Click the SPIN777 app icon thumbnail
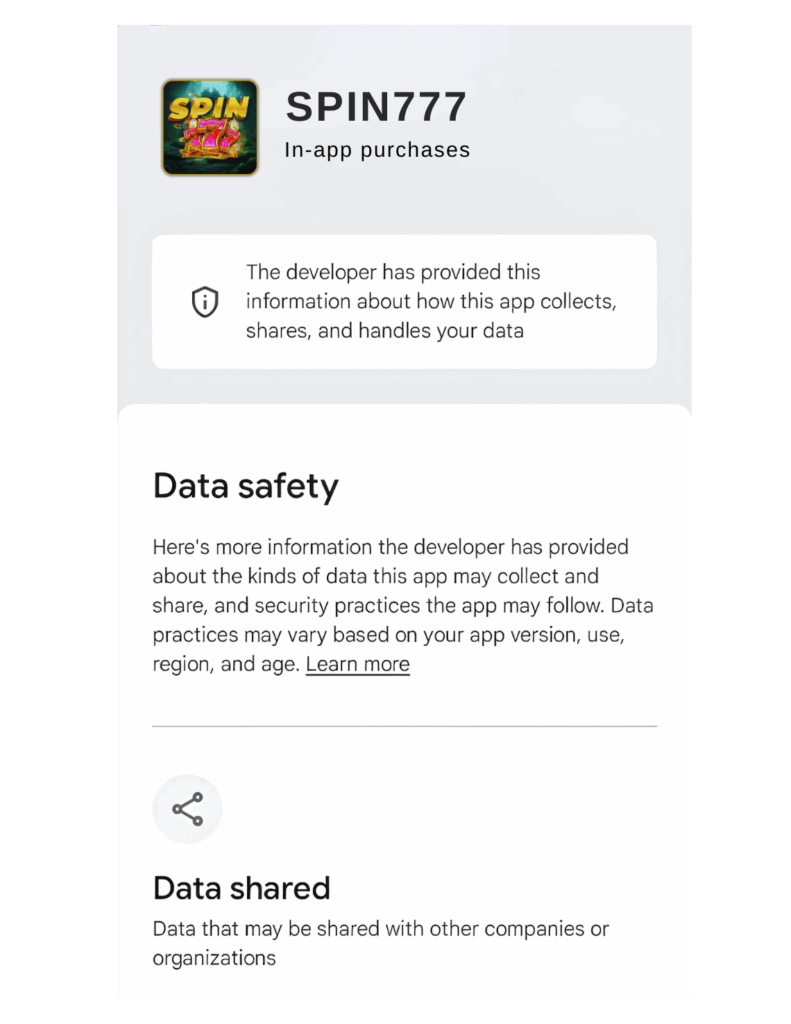This screenshot has width=791, height=1024. point(210,128)
